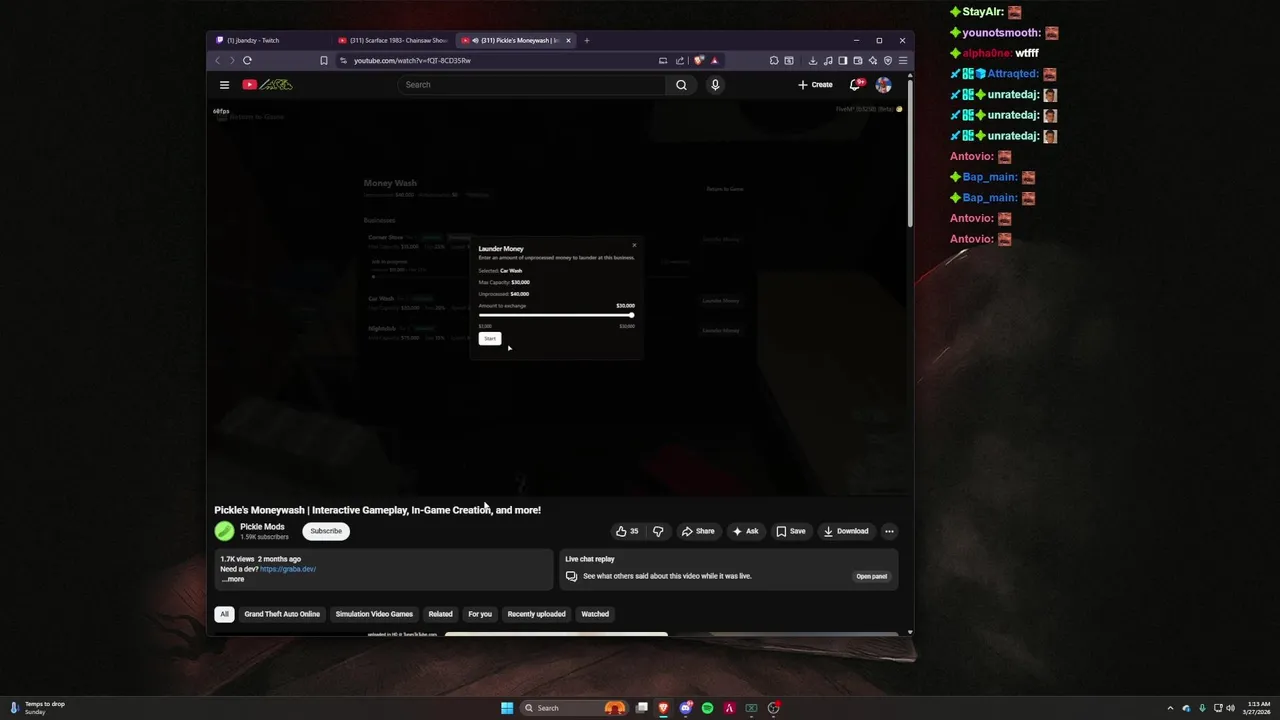
Task: Click Start button in Launder Money dialog
Action: [489, 339]
